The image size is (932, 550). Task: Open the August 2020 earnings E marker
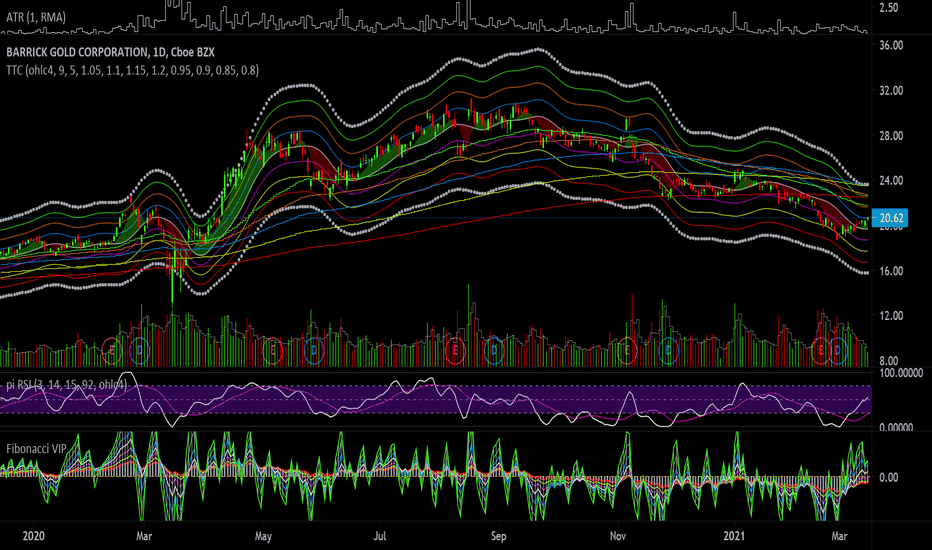(455, 350)
